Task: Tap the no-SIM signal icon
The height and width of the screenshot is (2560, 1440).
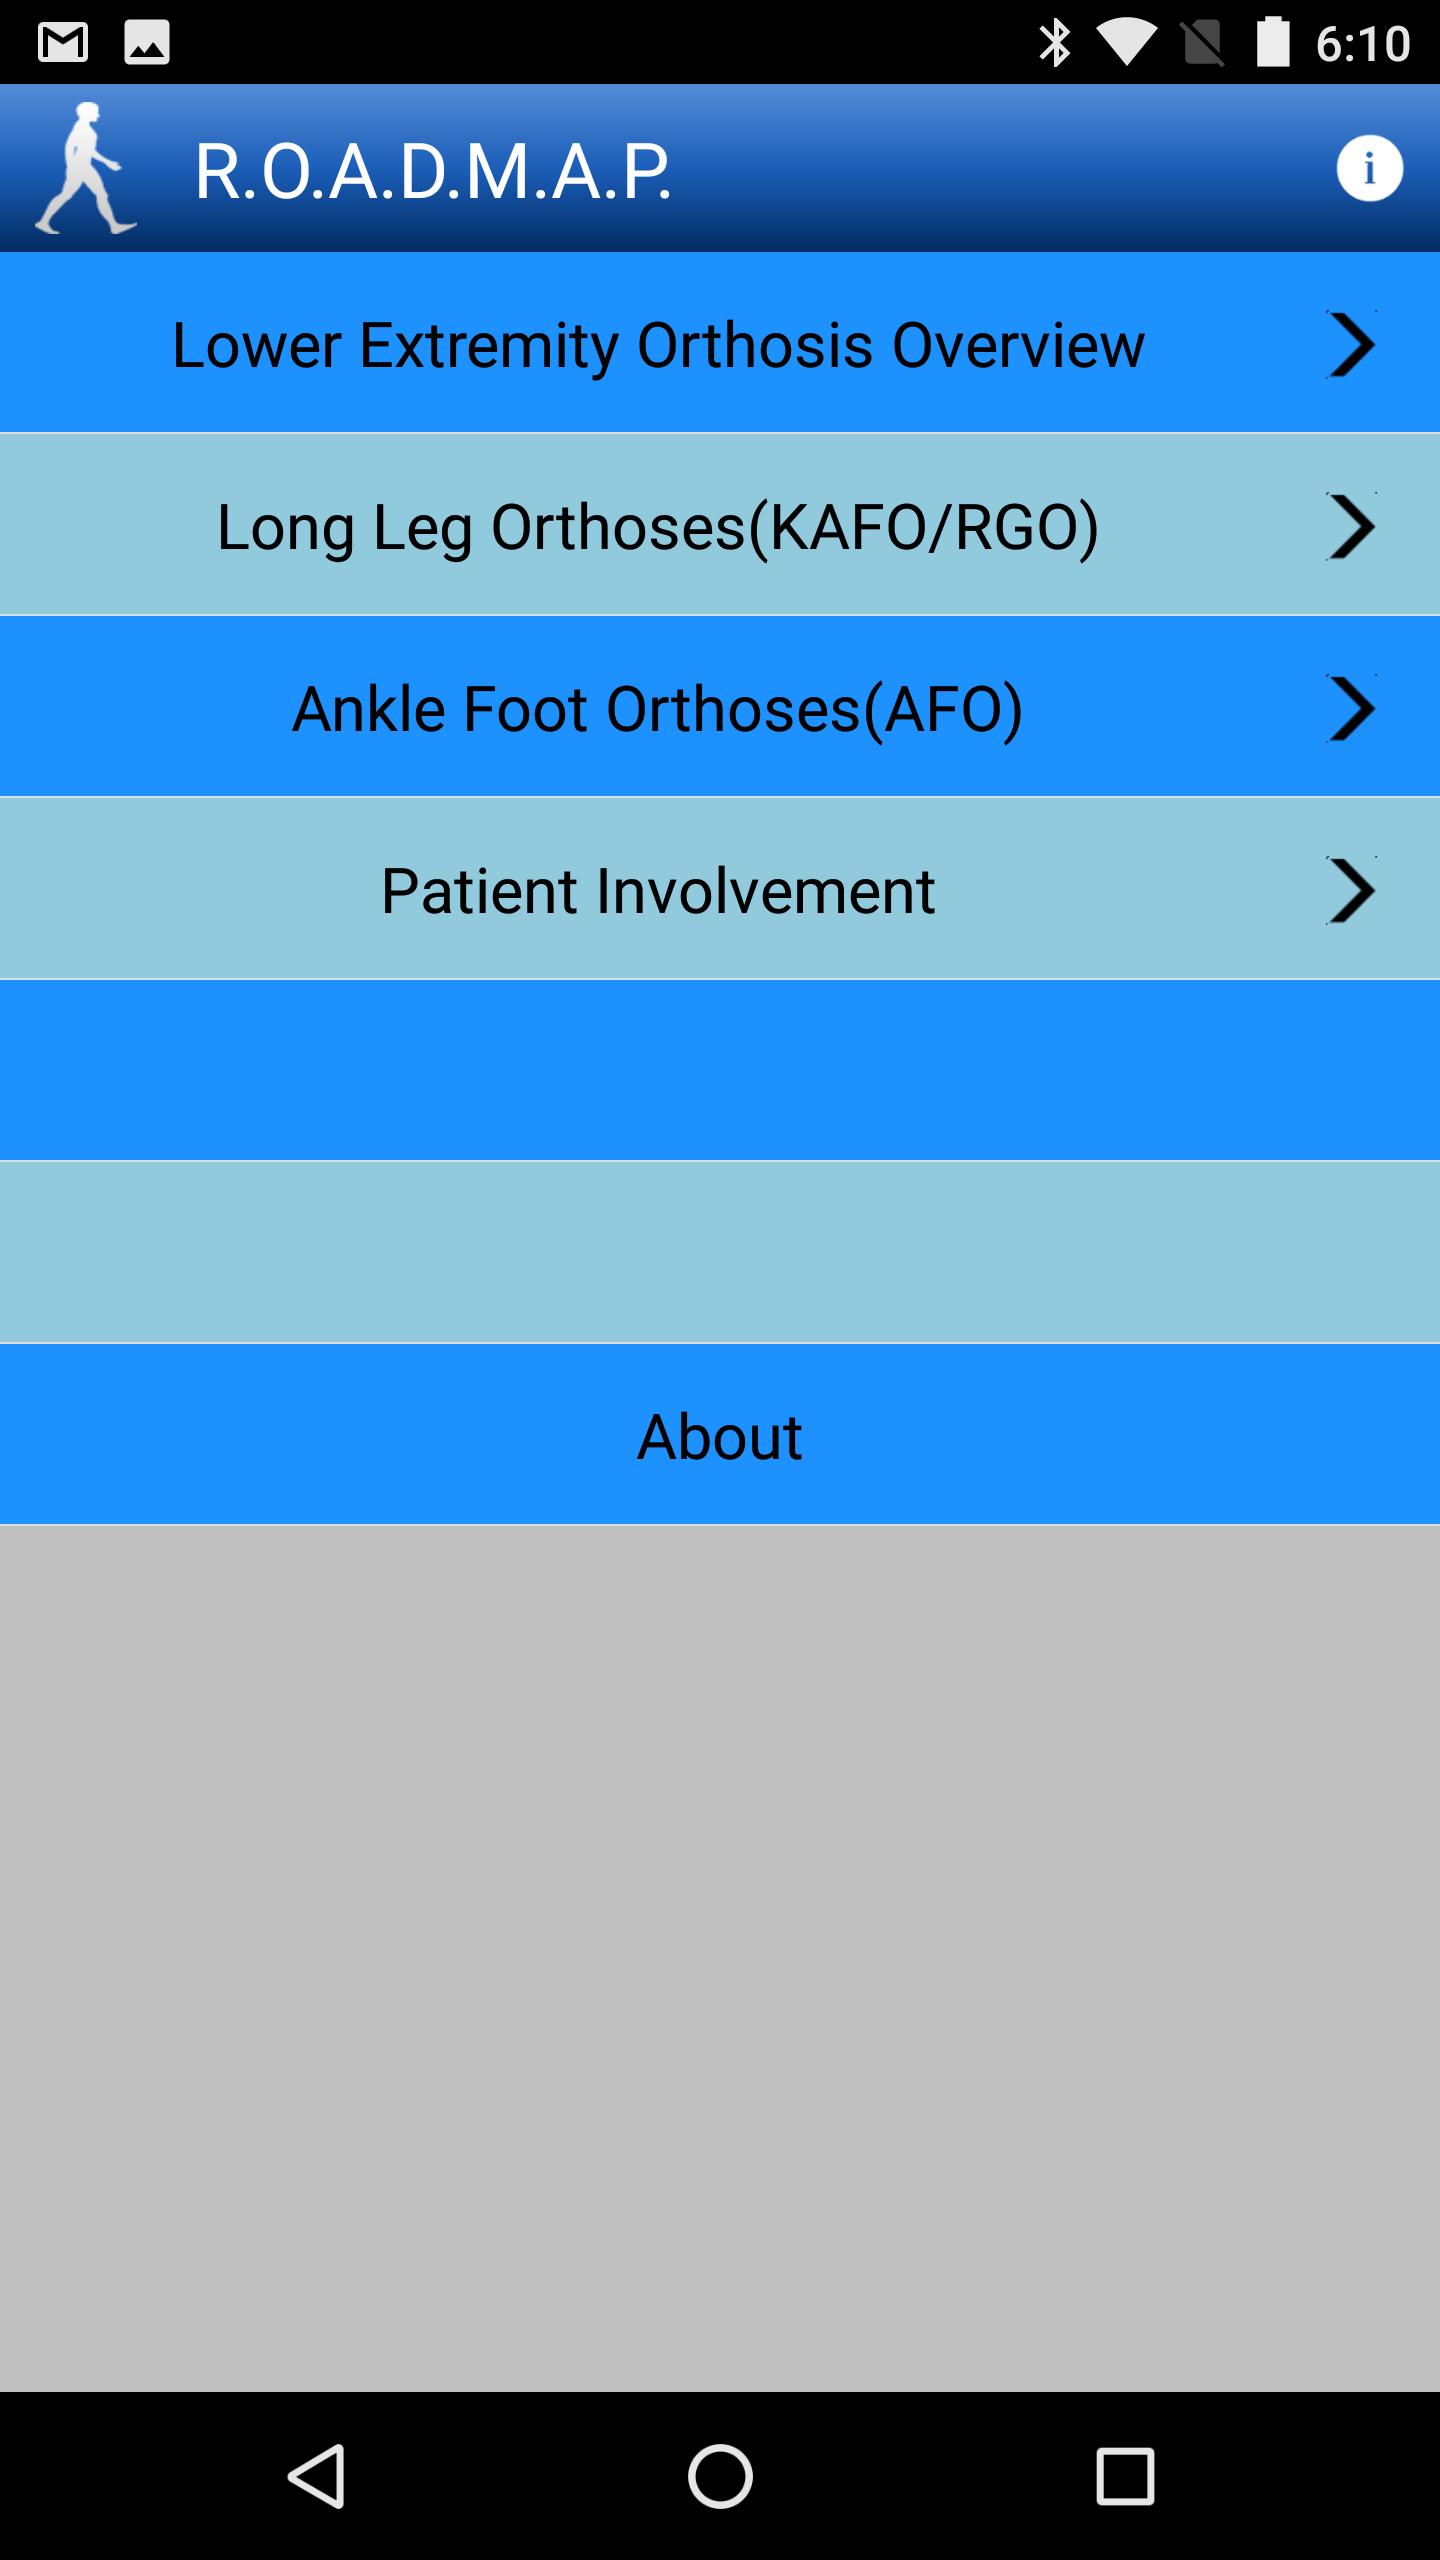Action: pos(1203,44)
